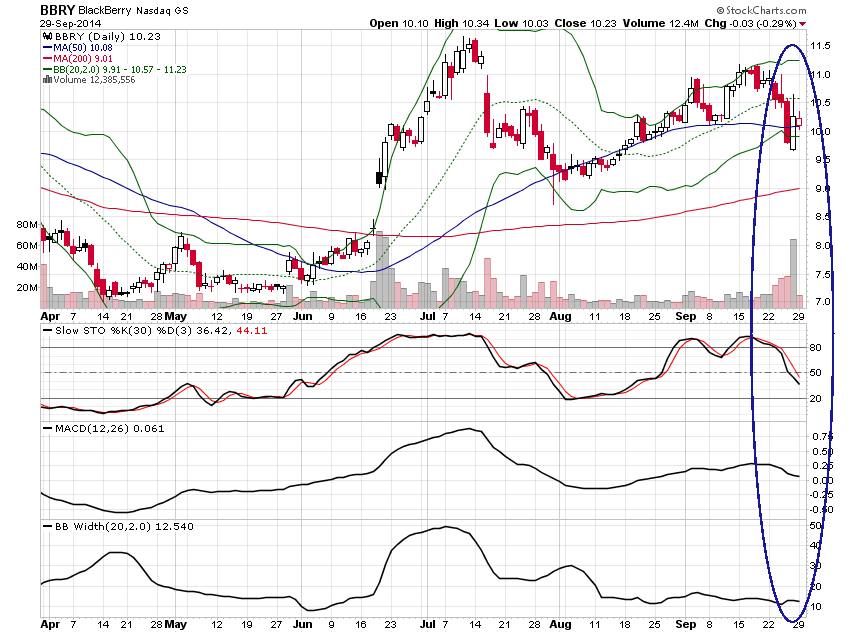Click the Jul label on the price-panel axis
This screenshot has width=850, height=633.
[428, 316]
